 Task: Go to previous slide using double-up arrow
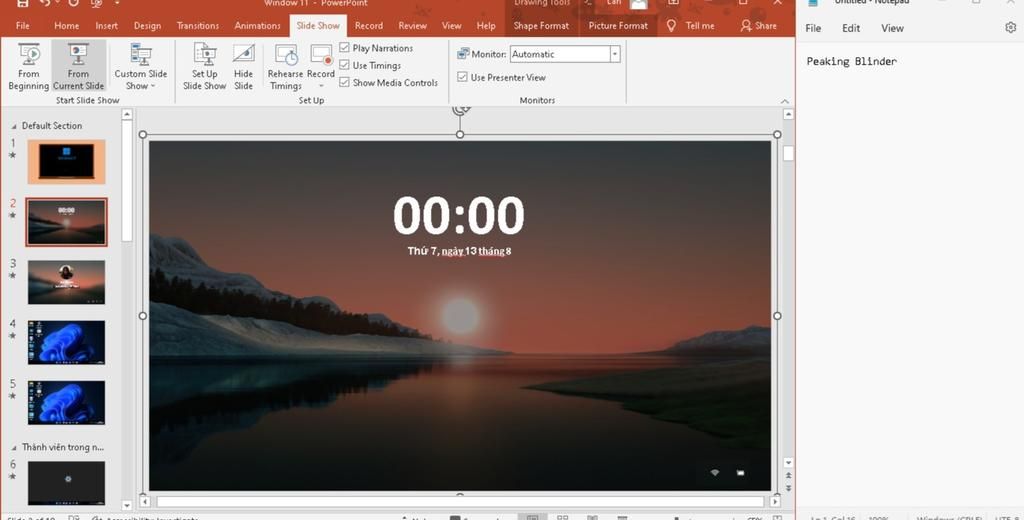tap(788, 476)
